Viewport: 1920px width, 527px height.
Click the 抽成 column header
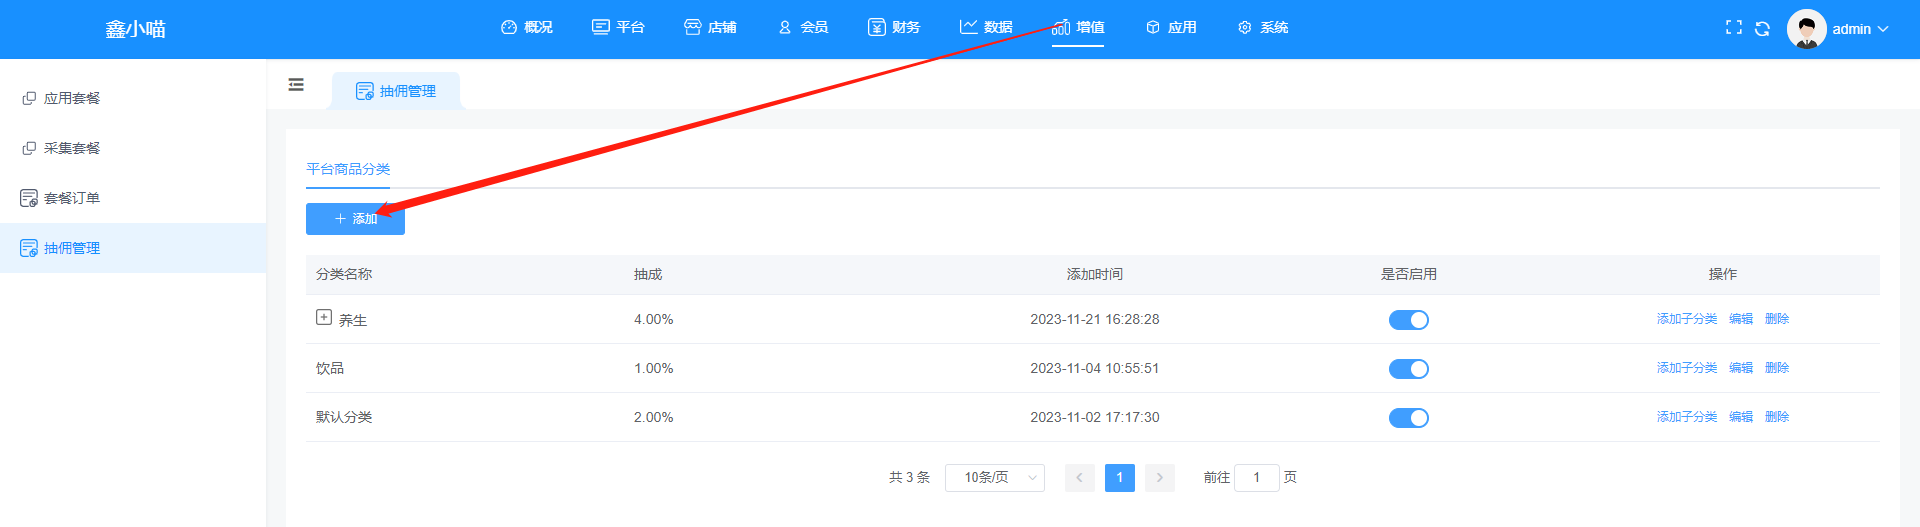click(648, 274)
